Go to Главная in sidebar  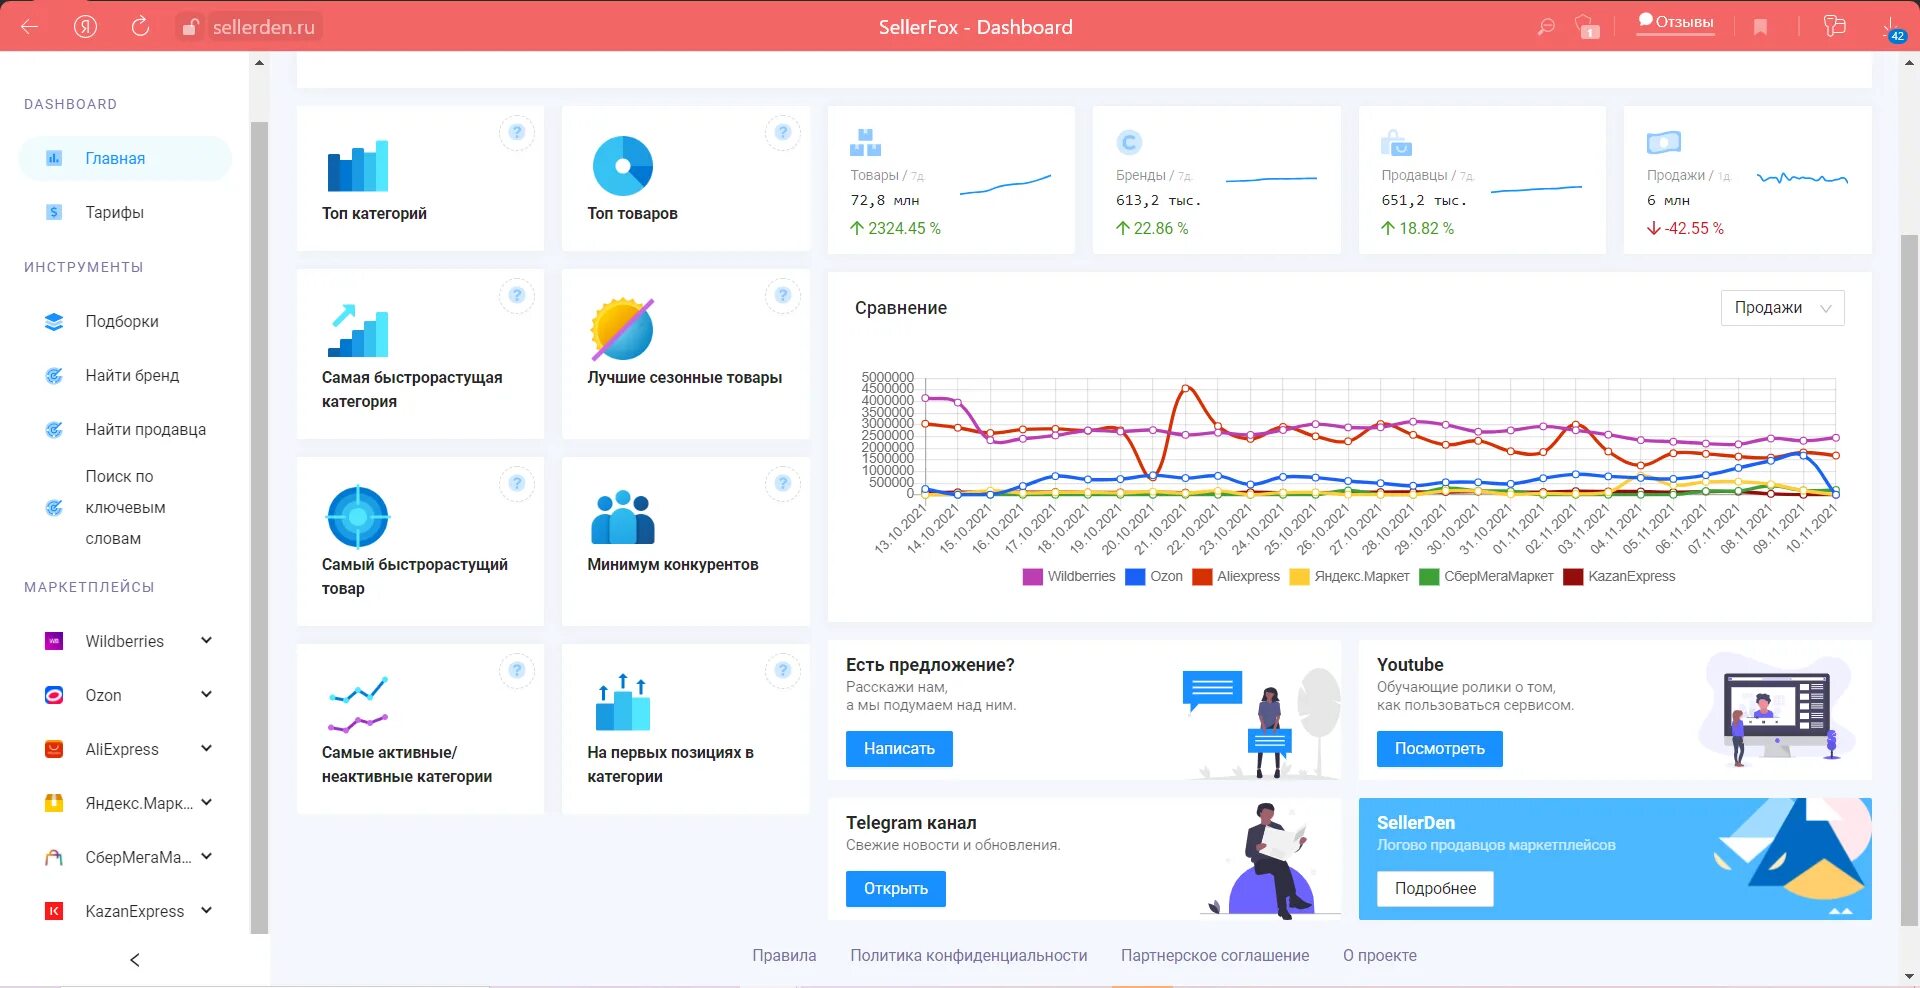click(x=125, y=158)
